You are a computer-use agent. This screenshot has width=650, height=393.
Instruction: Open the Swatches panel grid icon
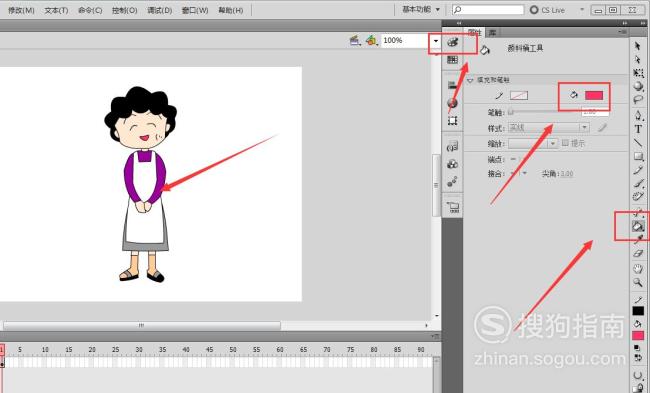[x=452, y=60]
